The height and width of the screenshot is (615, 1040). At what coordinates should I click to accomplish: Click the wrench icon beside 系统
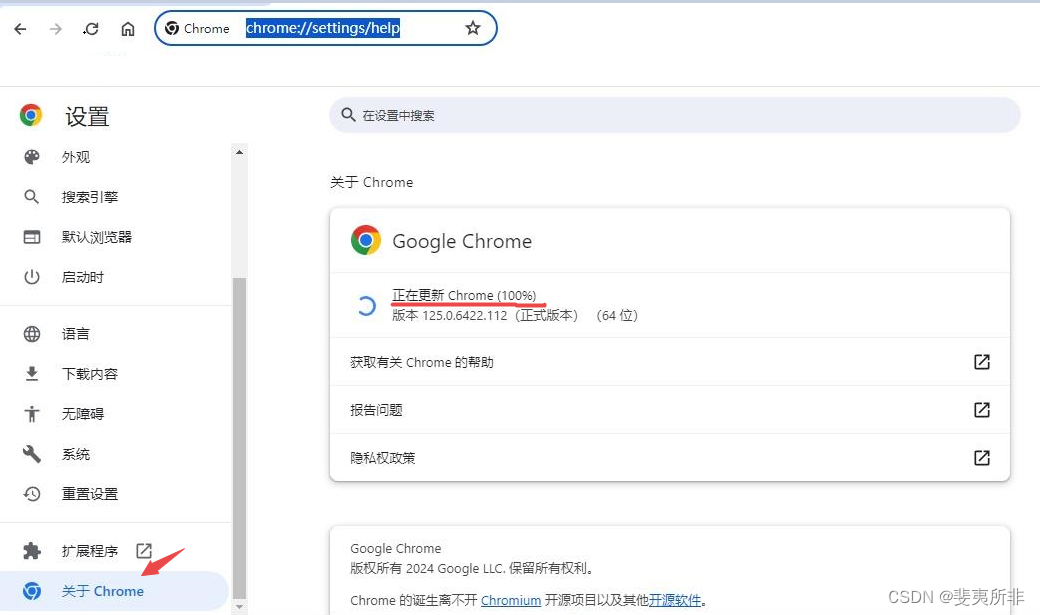tap(32, 454)
